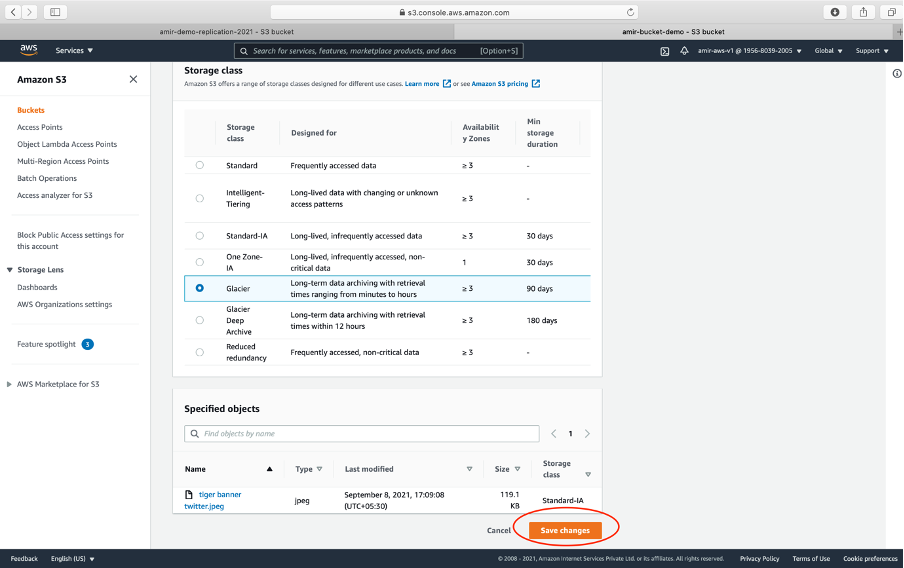Screen dimensions: 904x568
Task: Select the Glacier storage class radio
Action: click(x=199, y=288)
